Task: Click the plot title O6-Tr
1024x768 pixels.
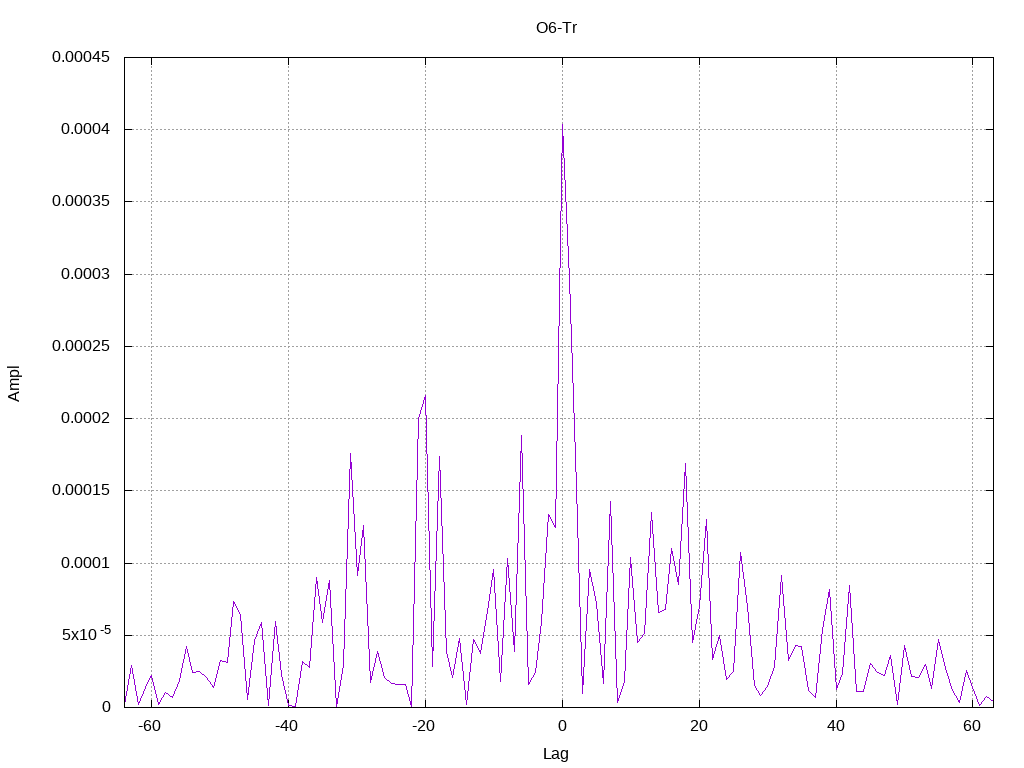Action: point(556,28)
